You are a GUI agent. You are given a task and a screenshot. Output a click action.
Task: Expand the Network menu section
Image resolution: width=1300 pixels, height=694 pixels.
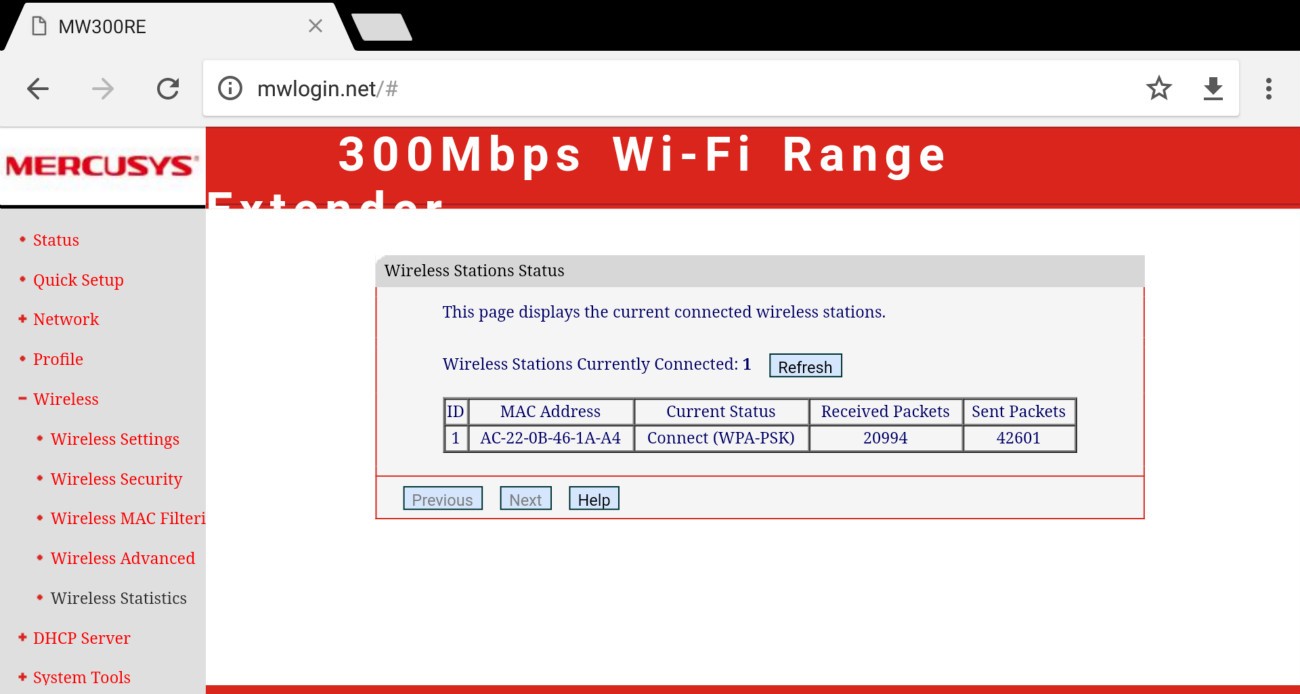point(65,319)
